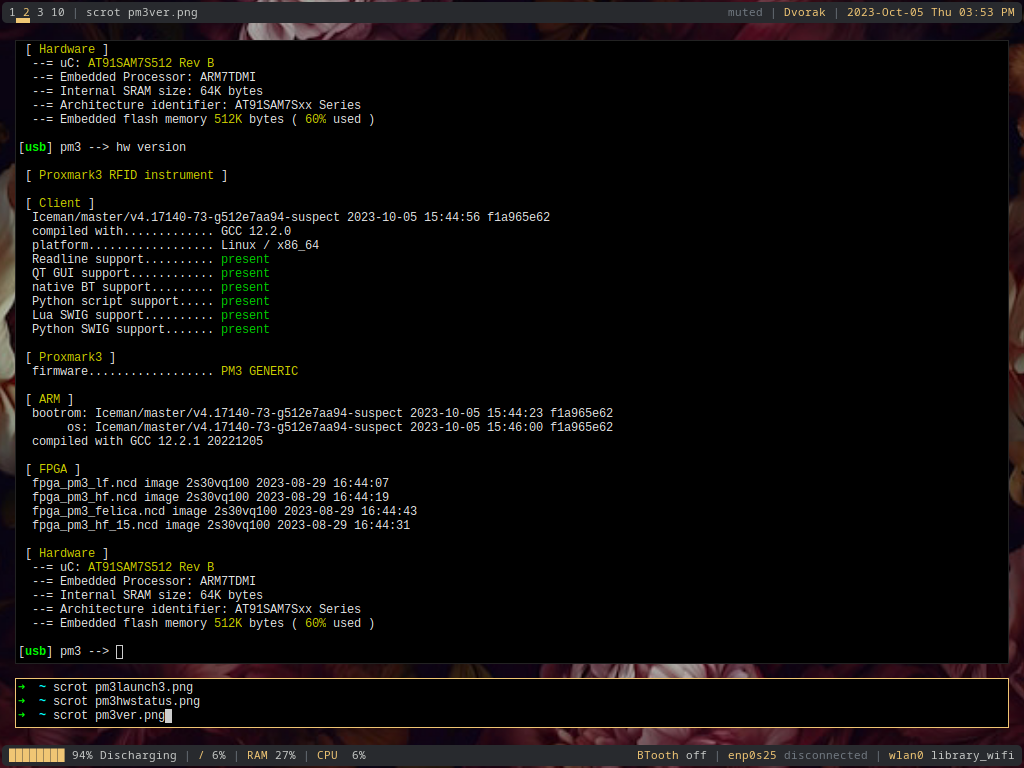Click 'scrot pm3hwstatus.png' line in lower terminal
Image resolution: width=1024 pixels, height=768 pixels.
coord(127,701)
